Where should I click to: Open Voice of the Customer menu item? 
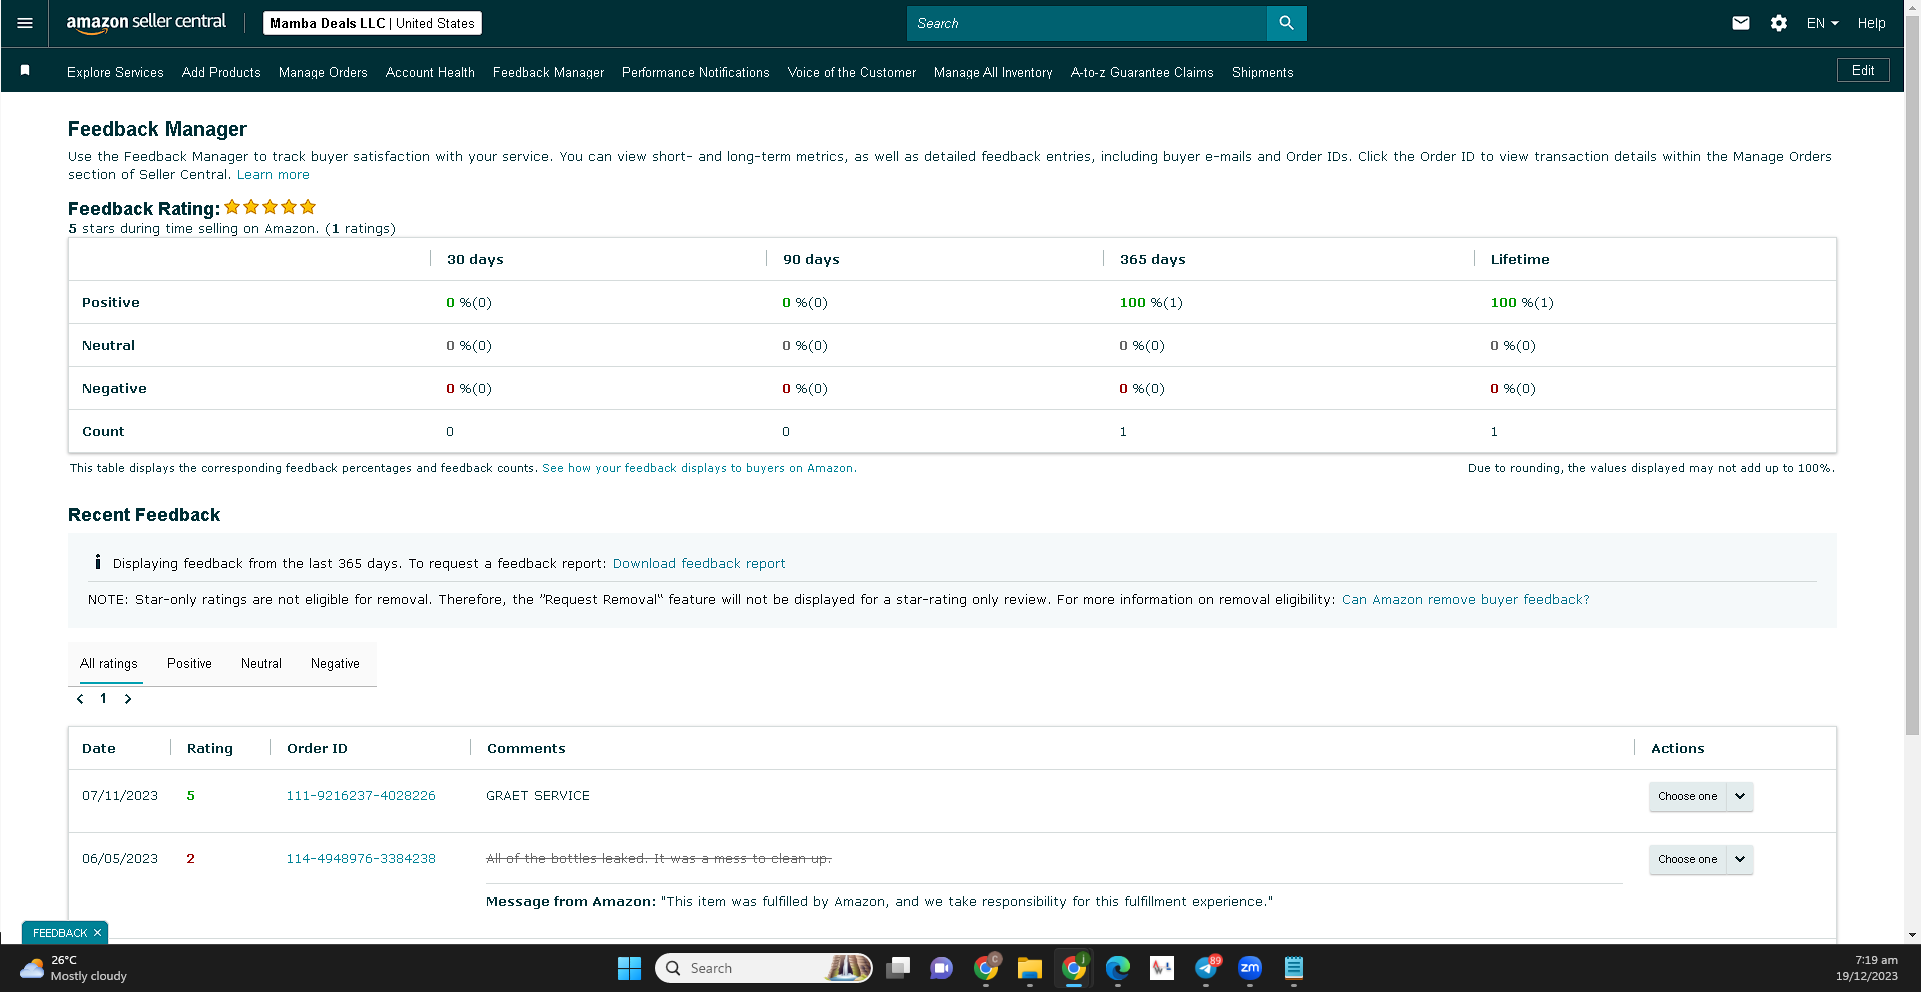click(x=852, y=72)
